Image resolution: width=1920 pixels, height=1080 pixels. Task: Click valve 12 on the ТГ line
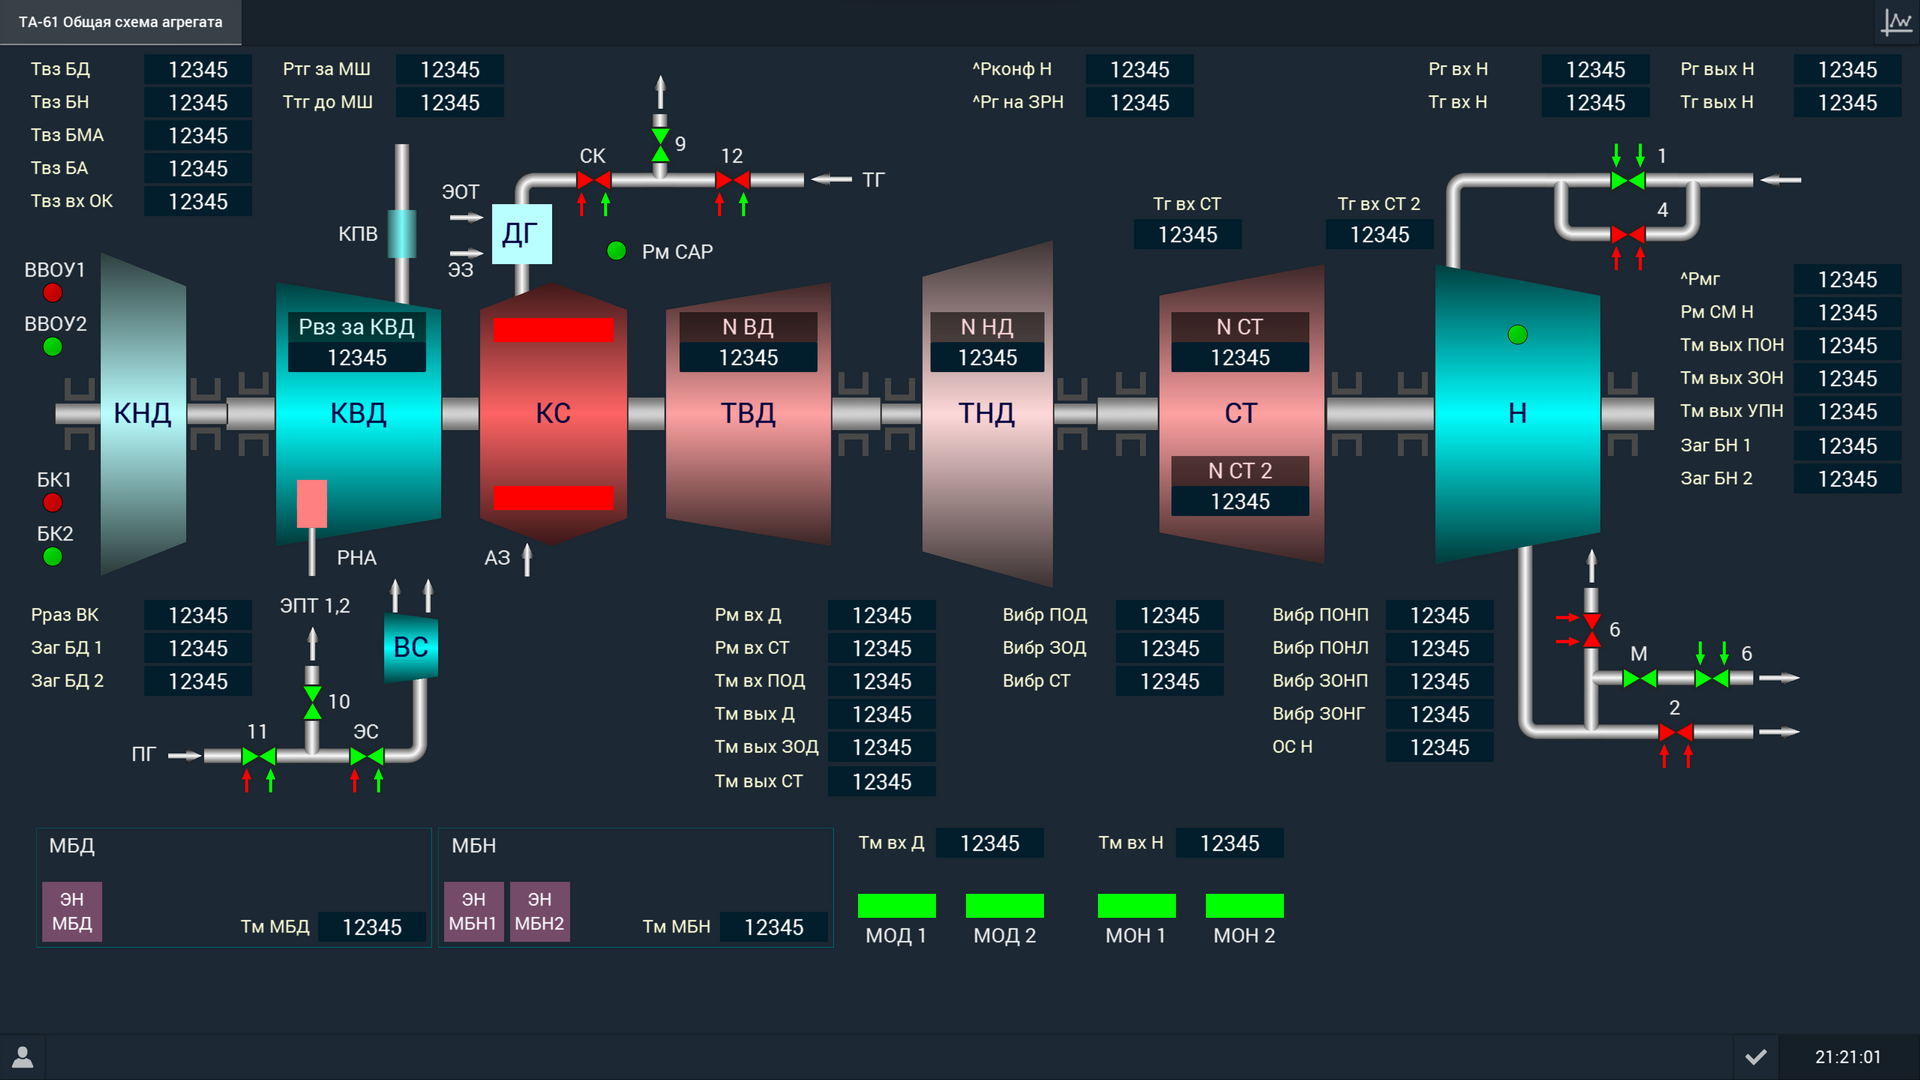[x=733, y=180]
